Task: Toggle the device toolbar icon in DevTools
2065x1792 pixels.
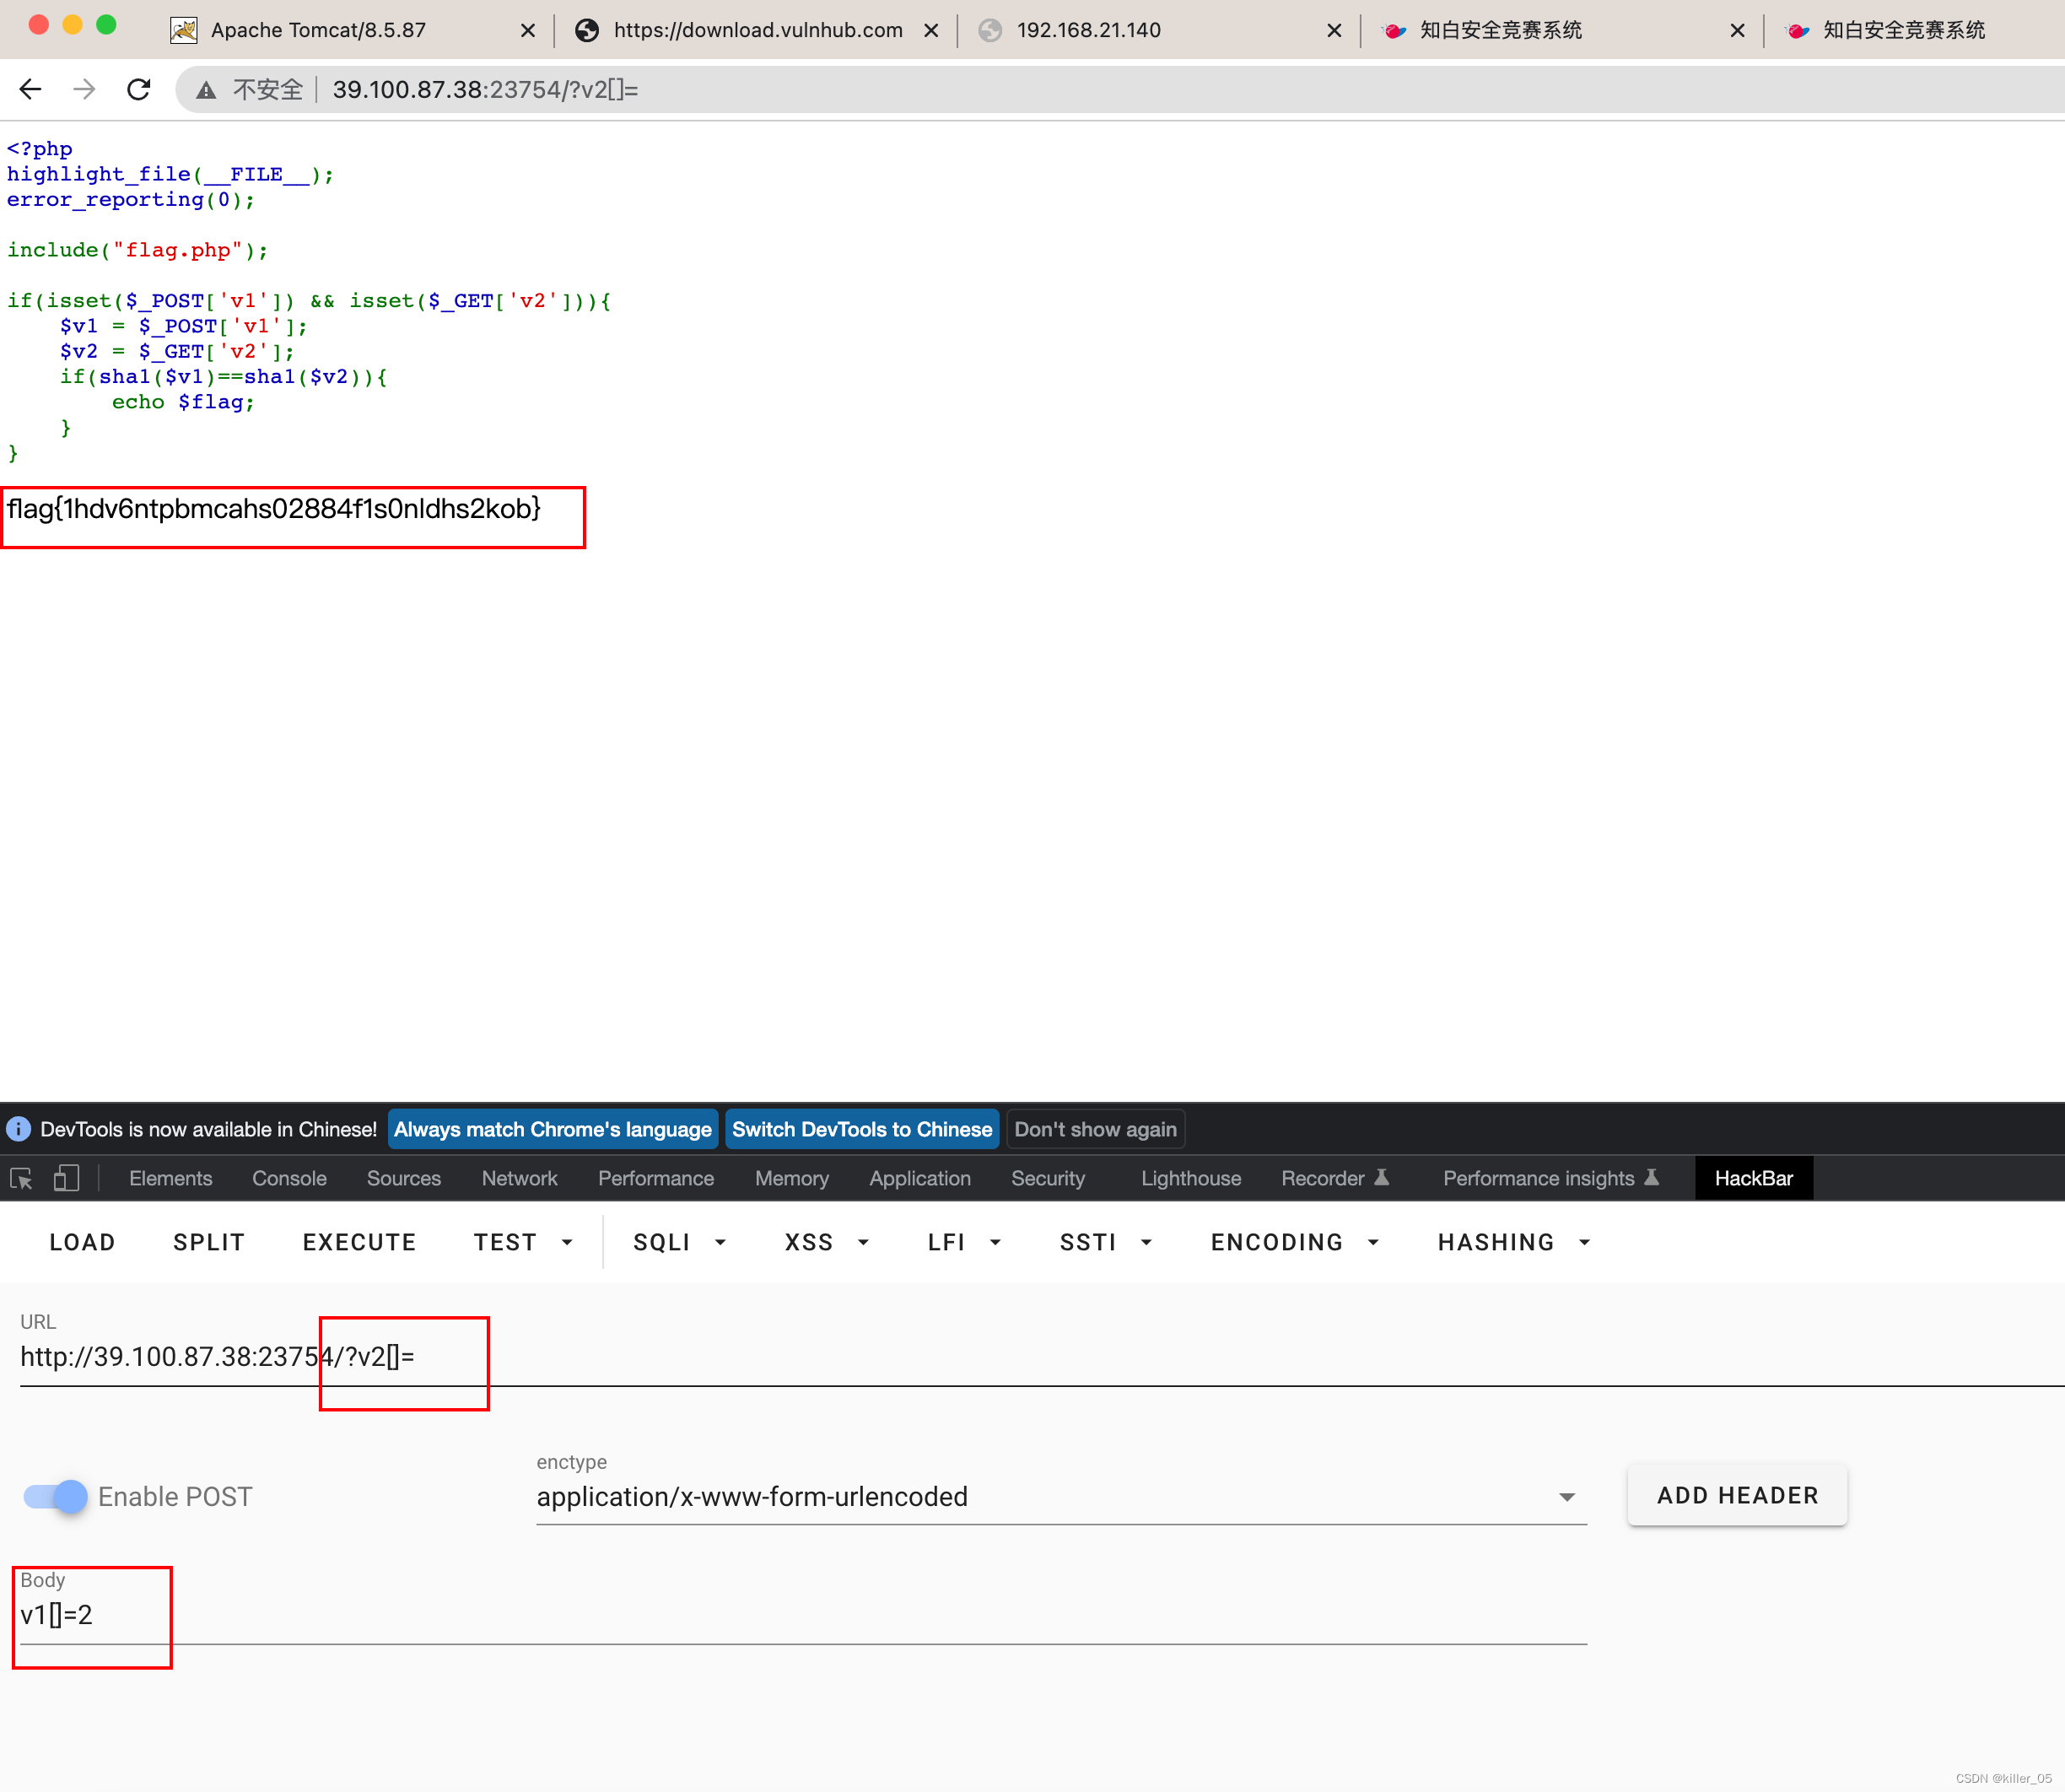Action: pos(66,1179)
